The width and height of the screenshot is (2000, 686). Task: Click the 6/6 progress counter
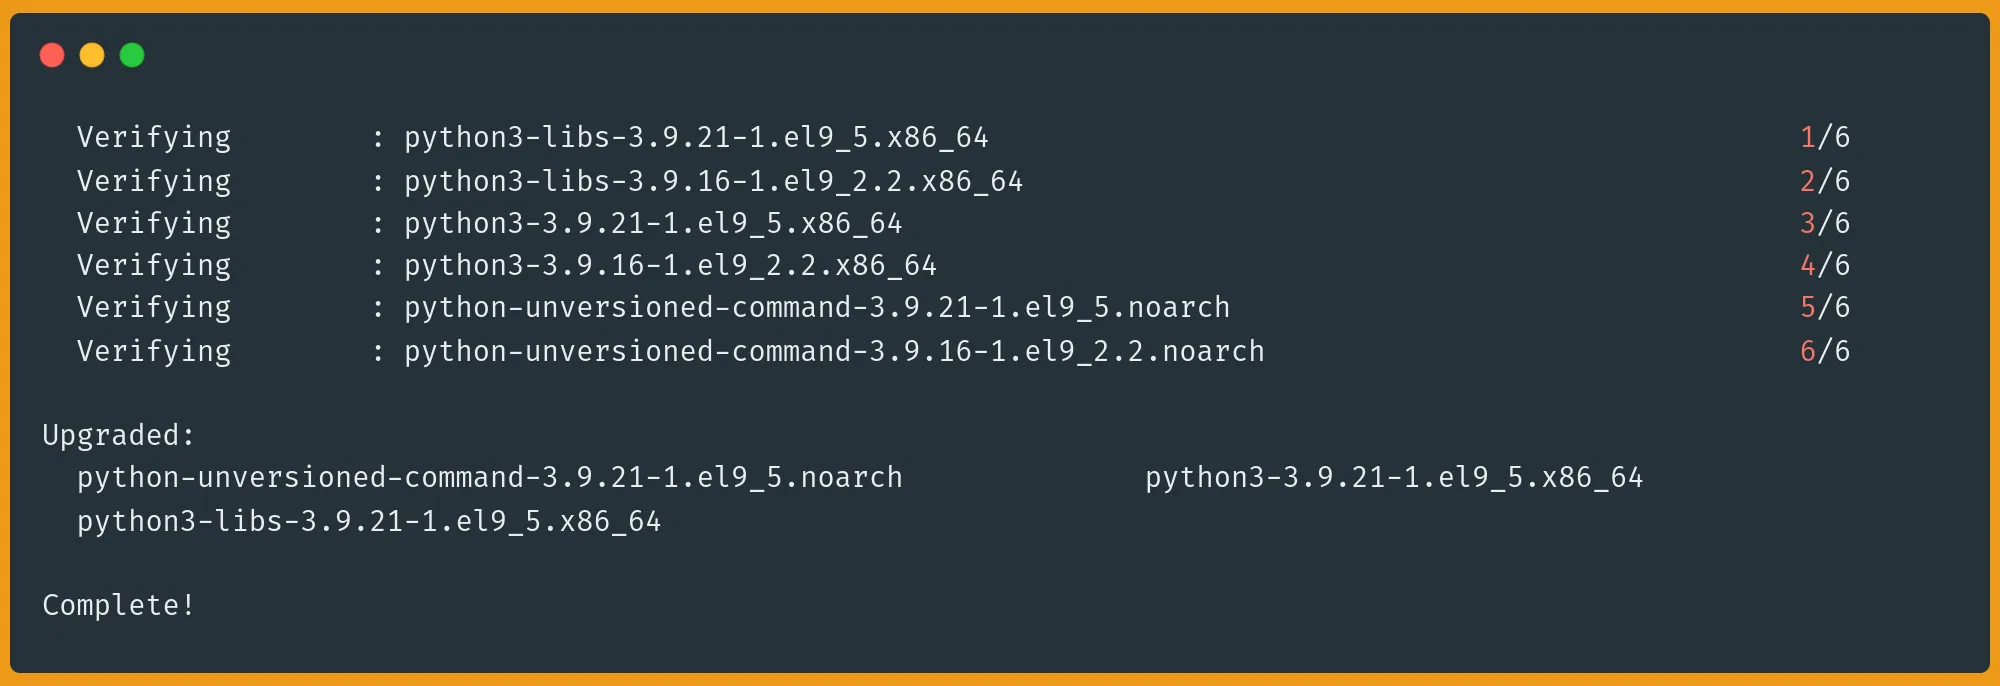point(1825,351)
